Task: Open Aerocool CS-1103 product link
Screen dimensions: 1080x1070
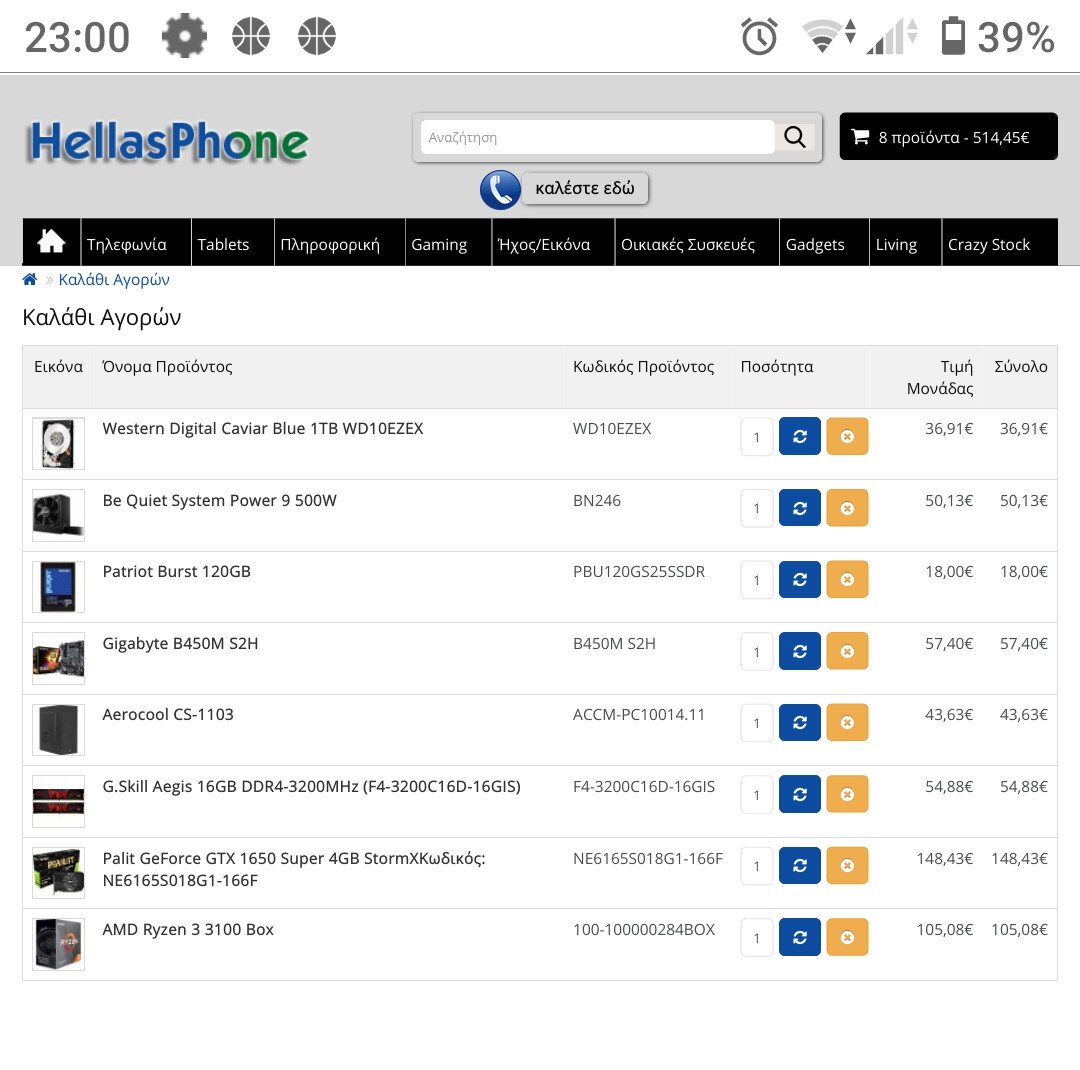Action: point(167,714)
